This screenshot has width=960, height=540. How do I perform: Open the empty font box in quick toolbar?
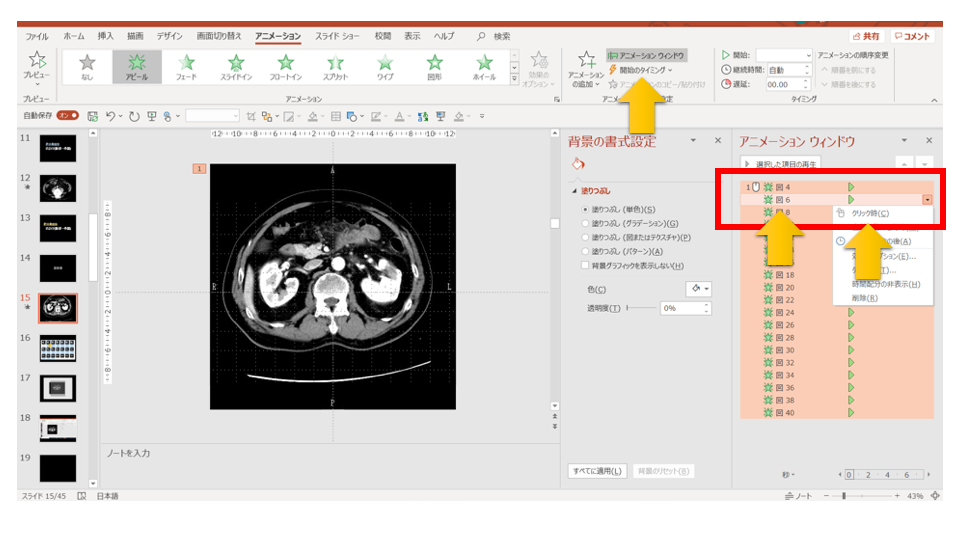coord(212,116)
